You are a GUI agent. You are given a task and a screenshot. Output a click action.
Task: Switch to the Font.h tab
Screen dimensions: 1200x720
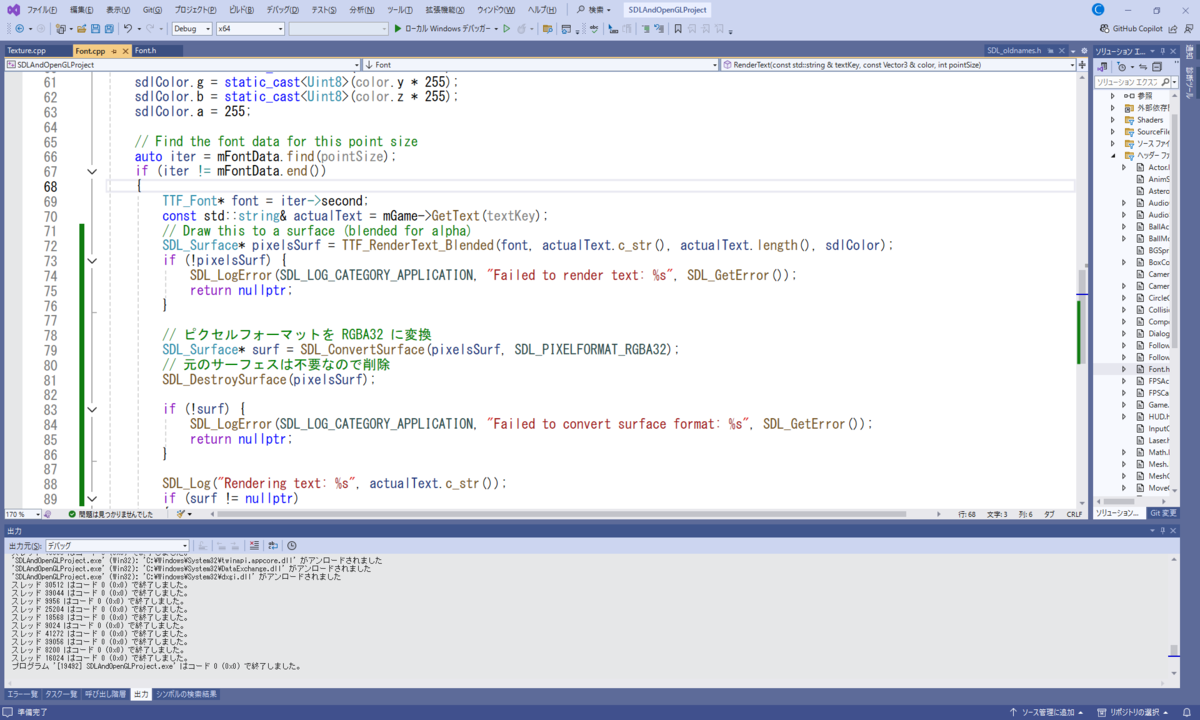pos(145,50)
